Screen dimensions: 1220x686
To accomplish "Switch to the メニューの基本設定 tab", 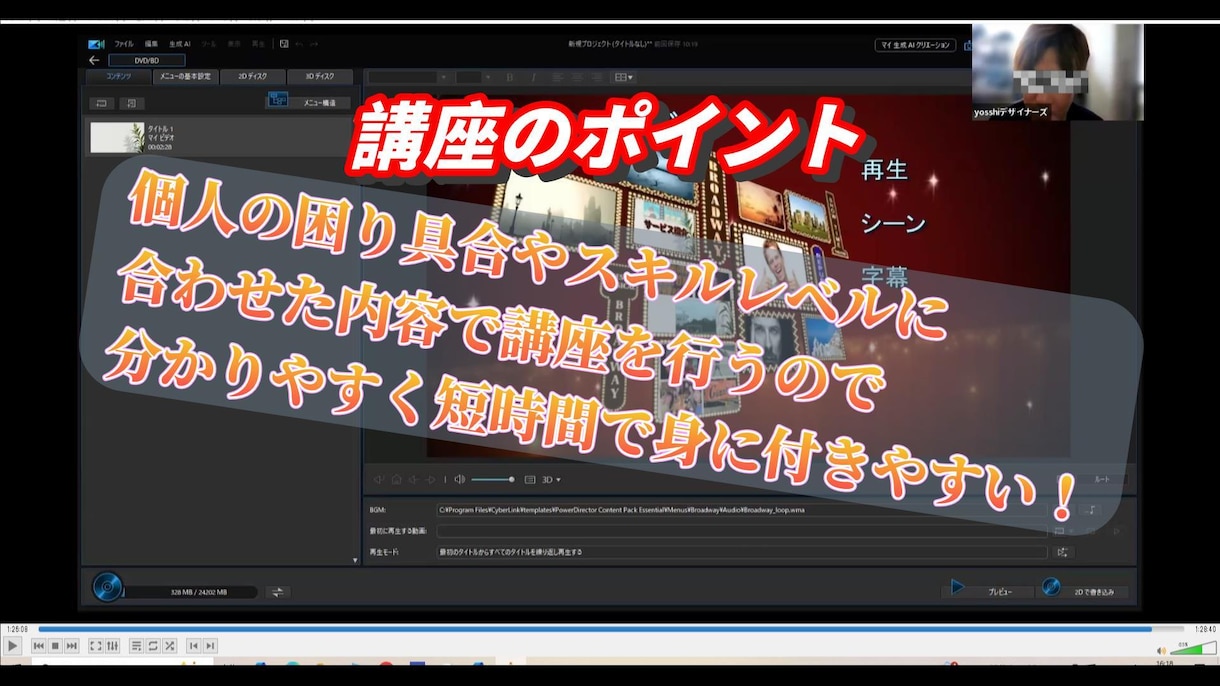I will pyautogui.click(x=185, y=77).
